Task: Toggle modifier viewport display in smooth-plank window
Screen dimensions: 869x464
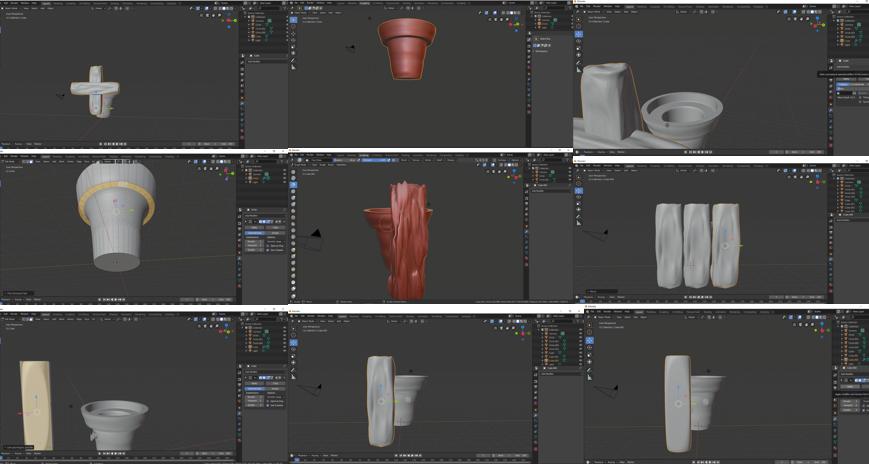Action: (858, 380)
